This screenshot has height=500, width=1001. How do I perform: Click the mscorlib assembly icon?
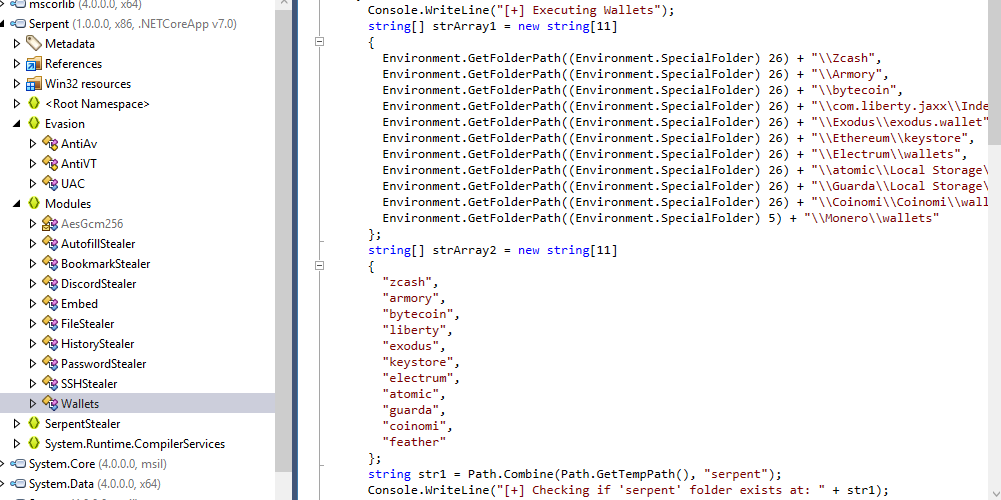click(18, 4)
